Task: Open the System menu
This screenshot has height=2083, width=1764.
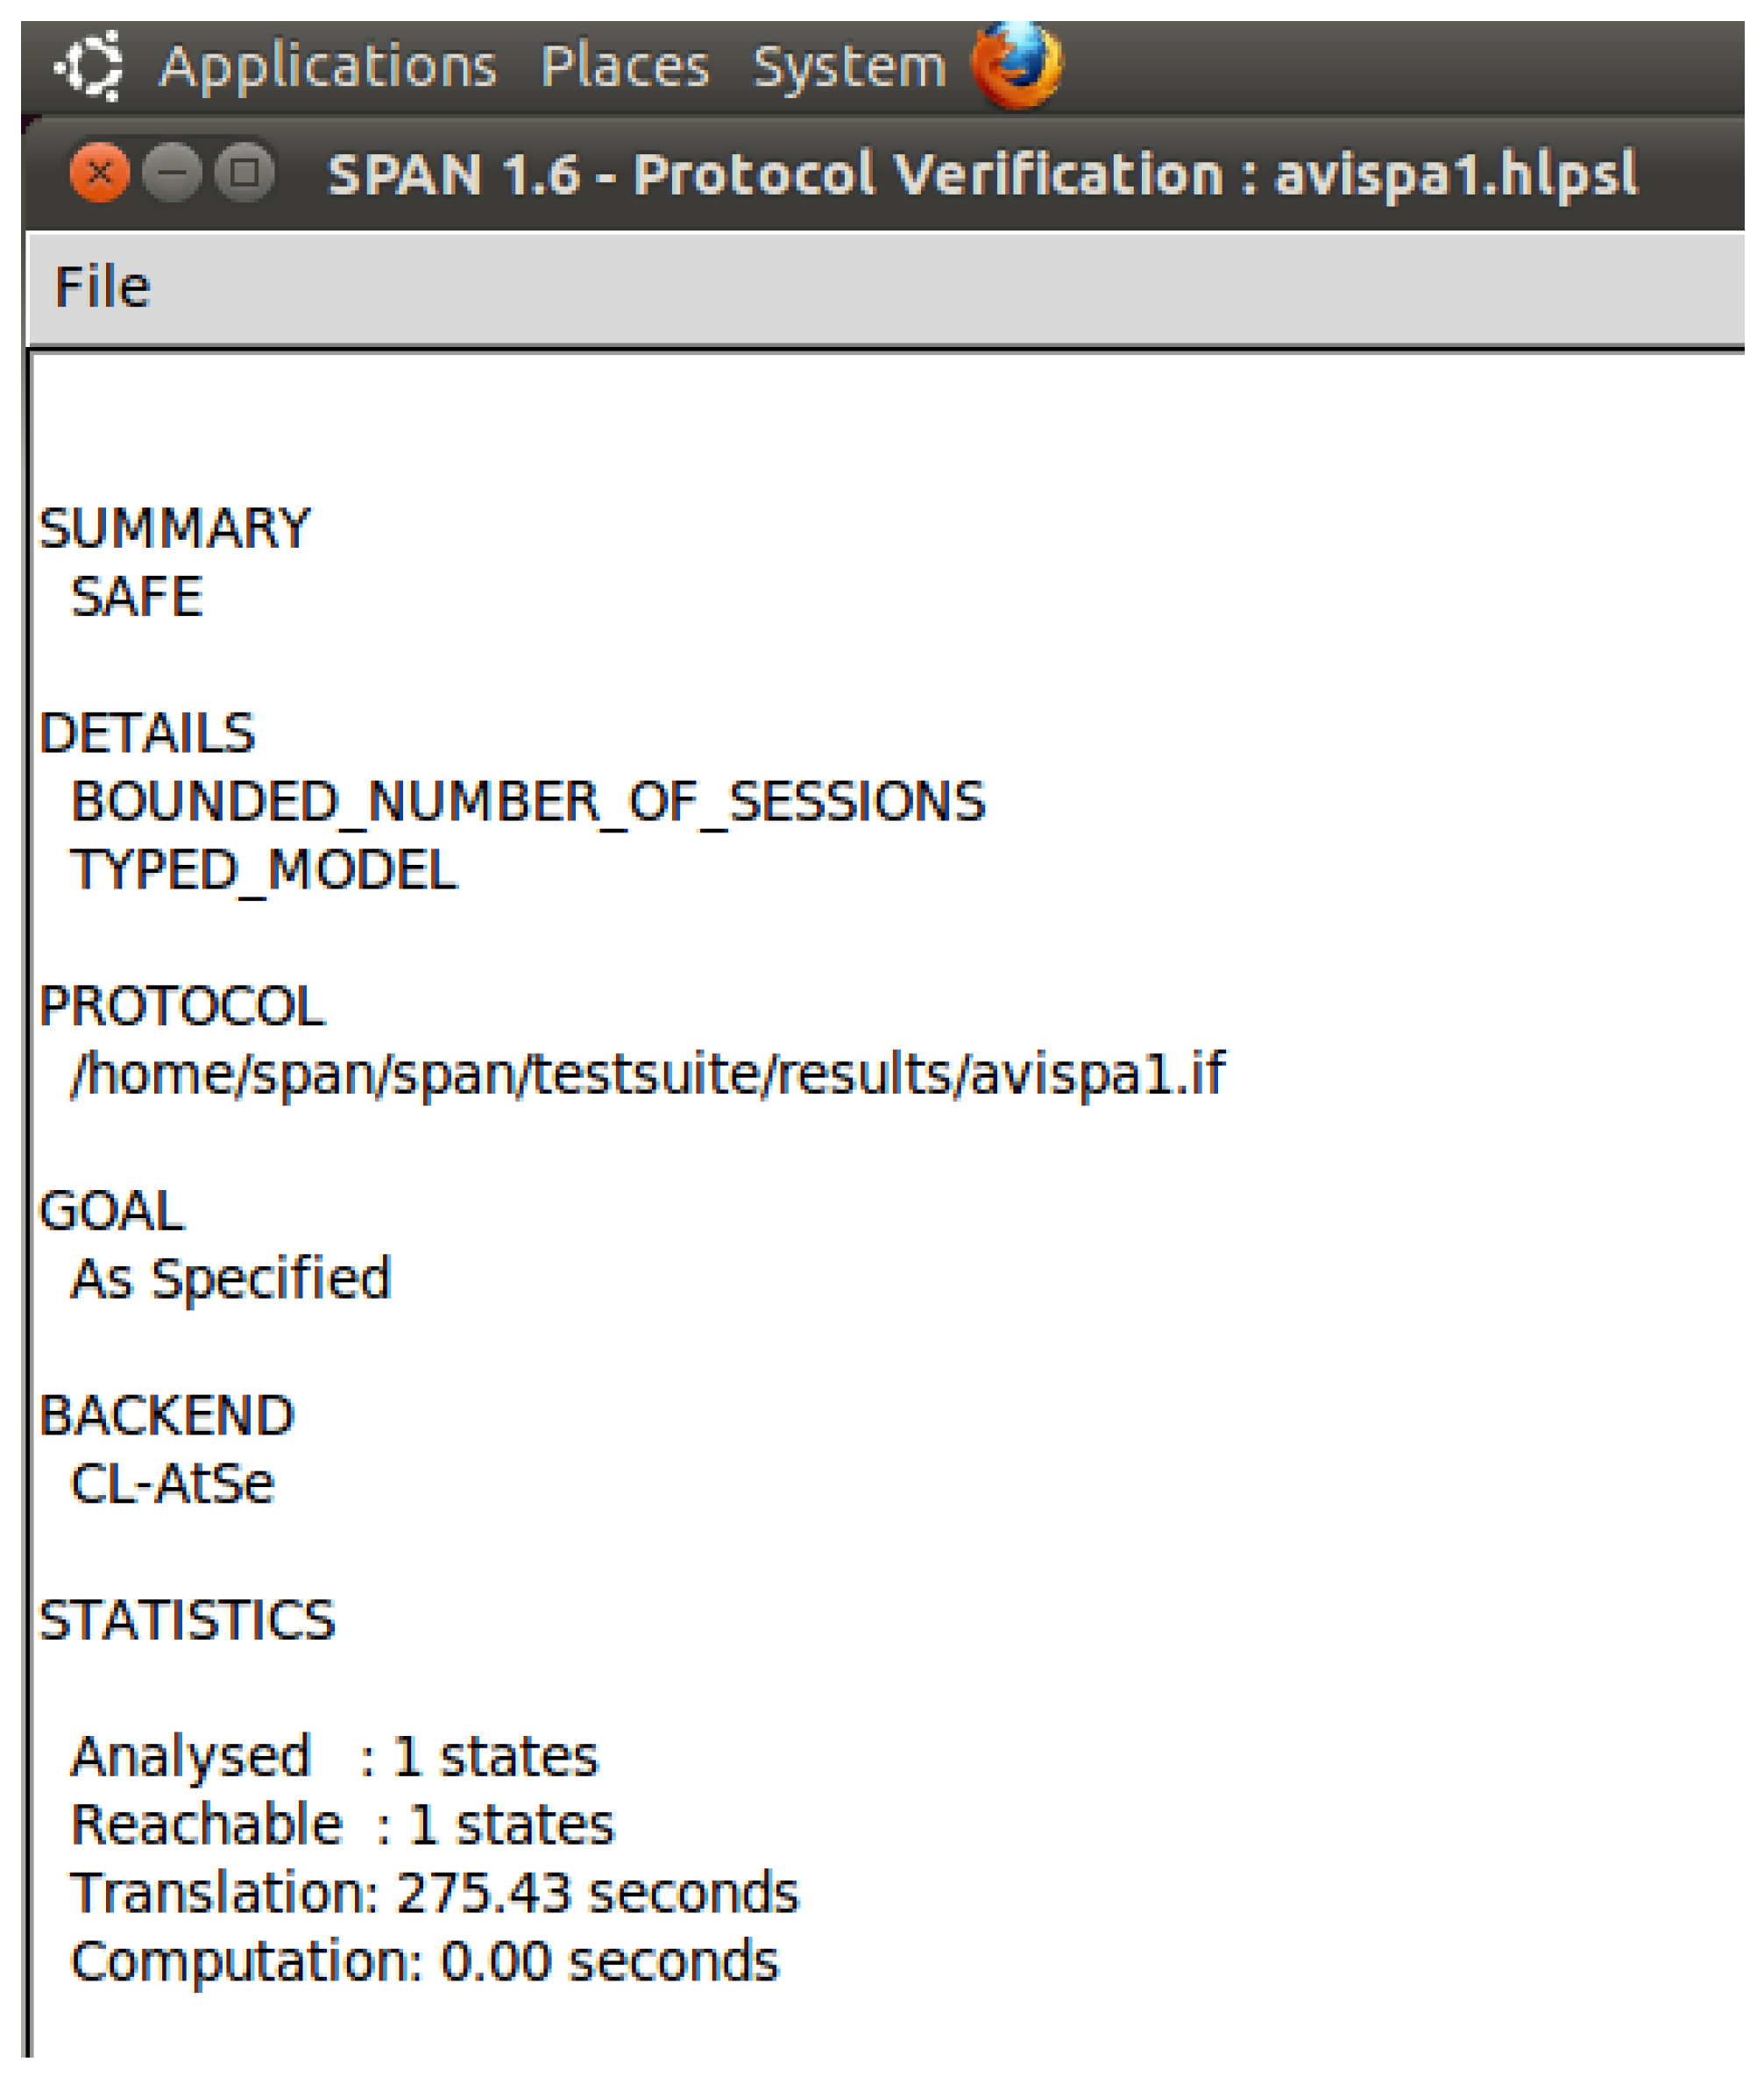Action: pos(849,67)
